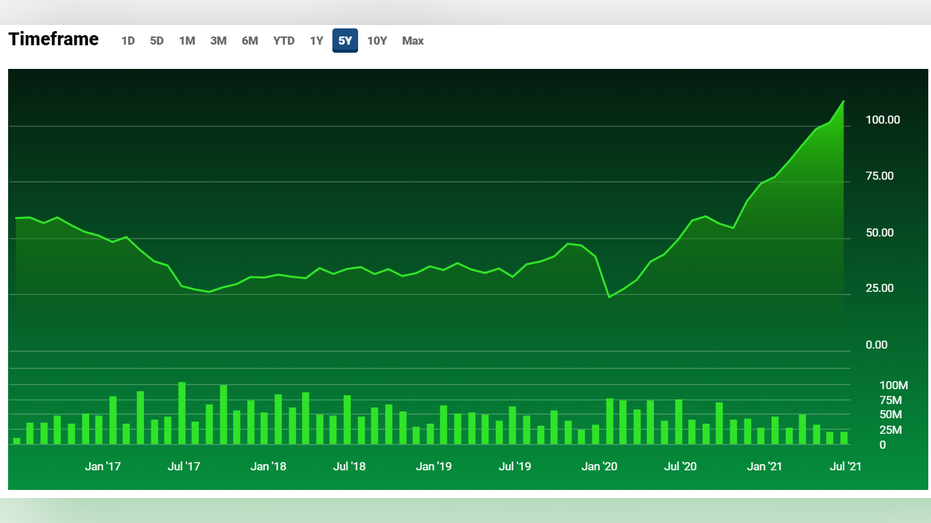Click the 100M volume axis label
The width and height of the screenshot is (931, 523).
click(894, 385)
